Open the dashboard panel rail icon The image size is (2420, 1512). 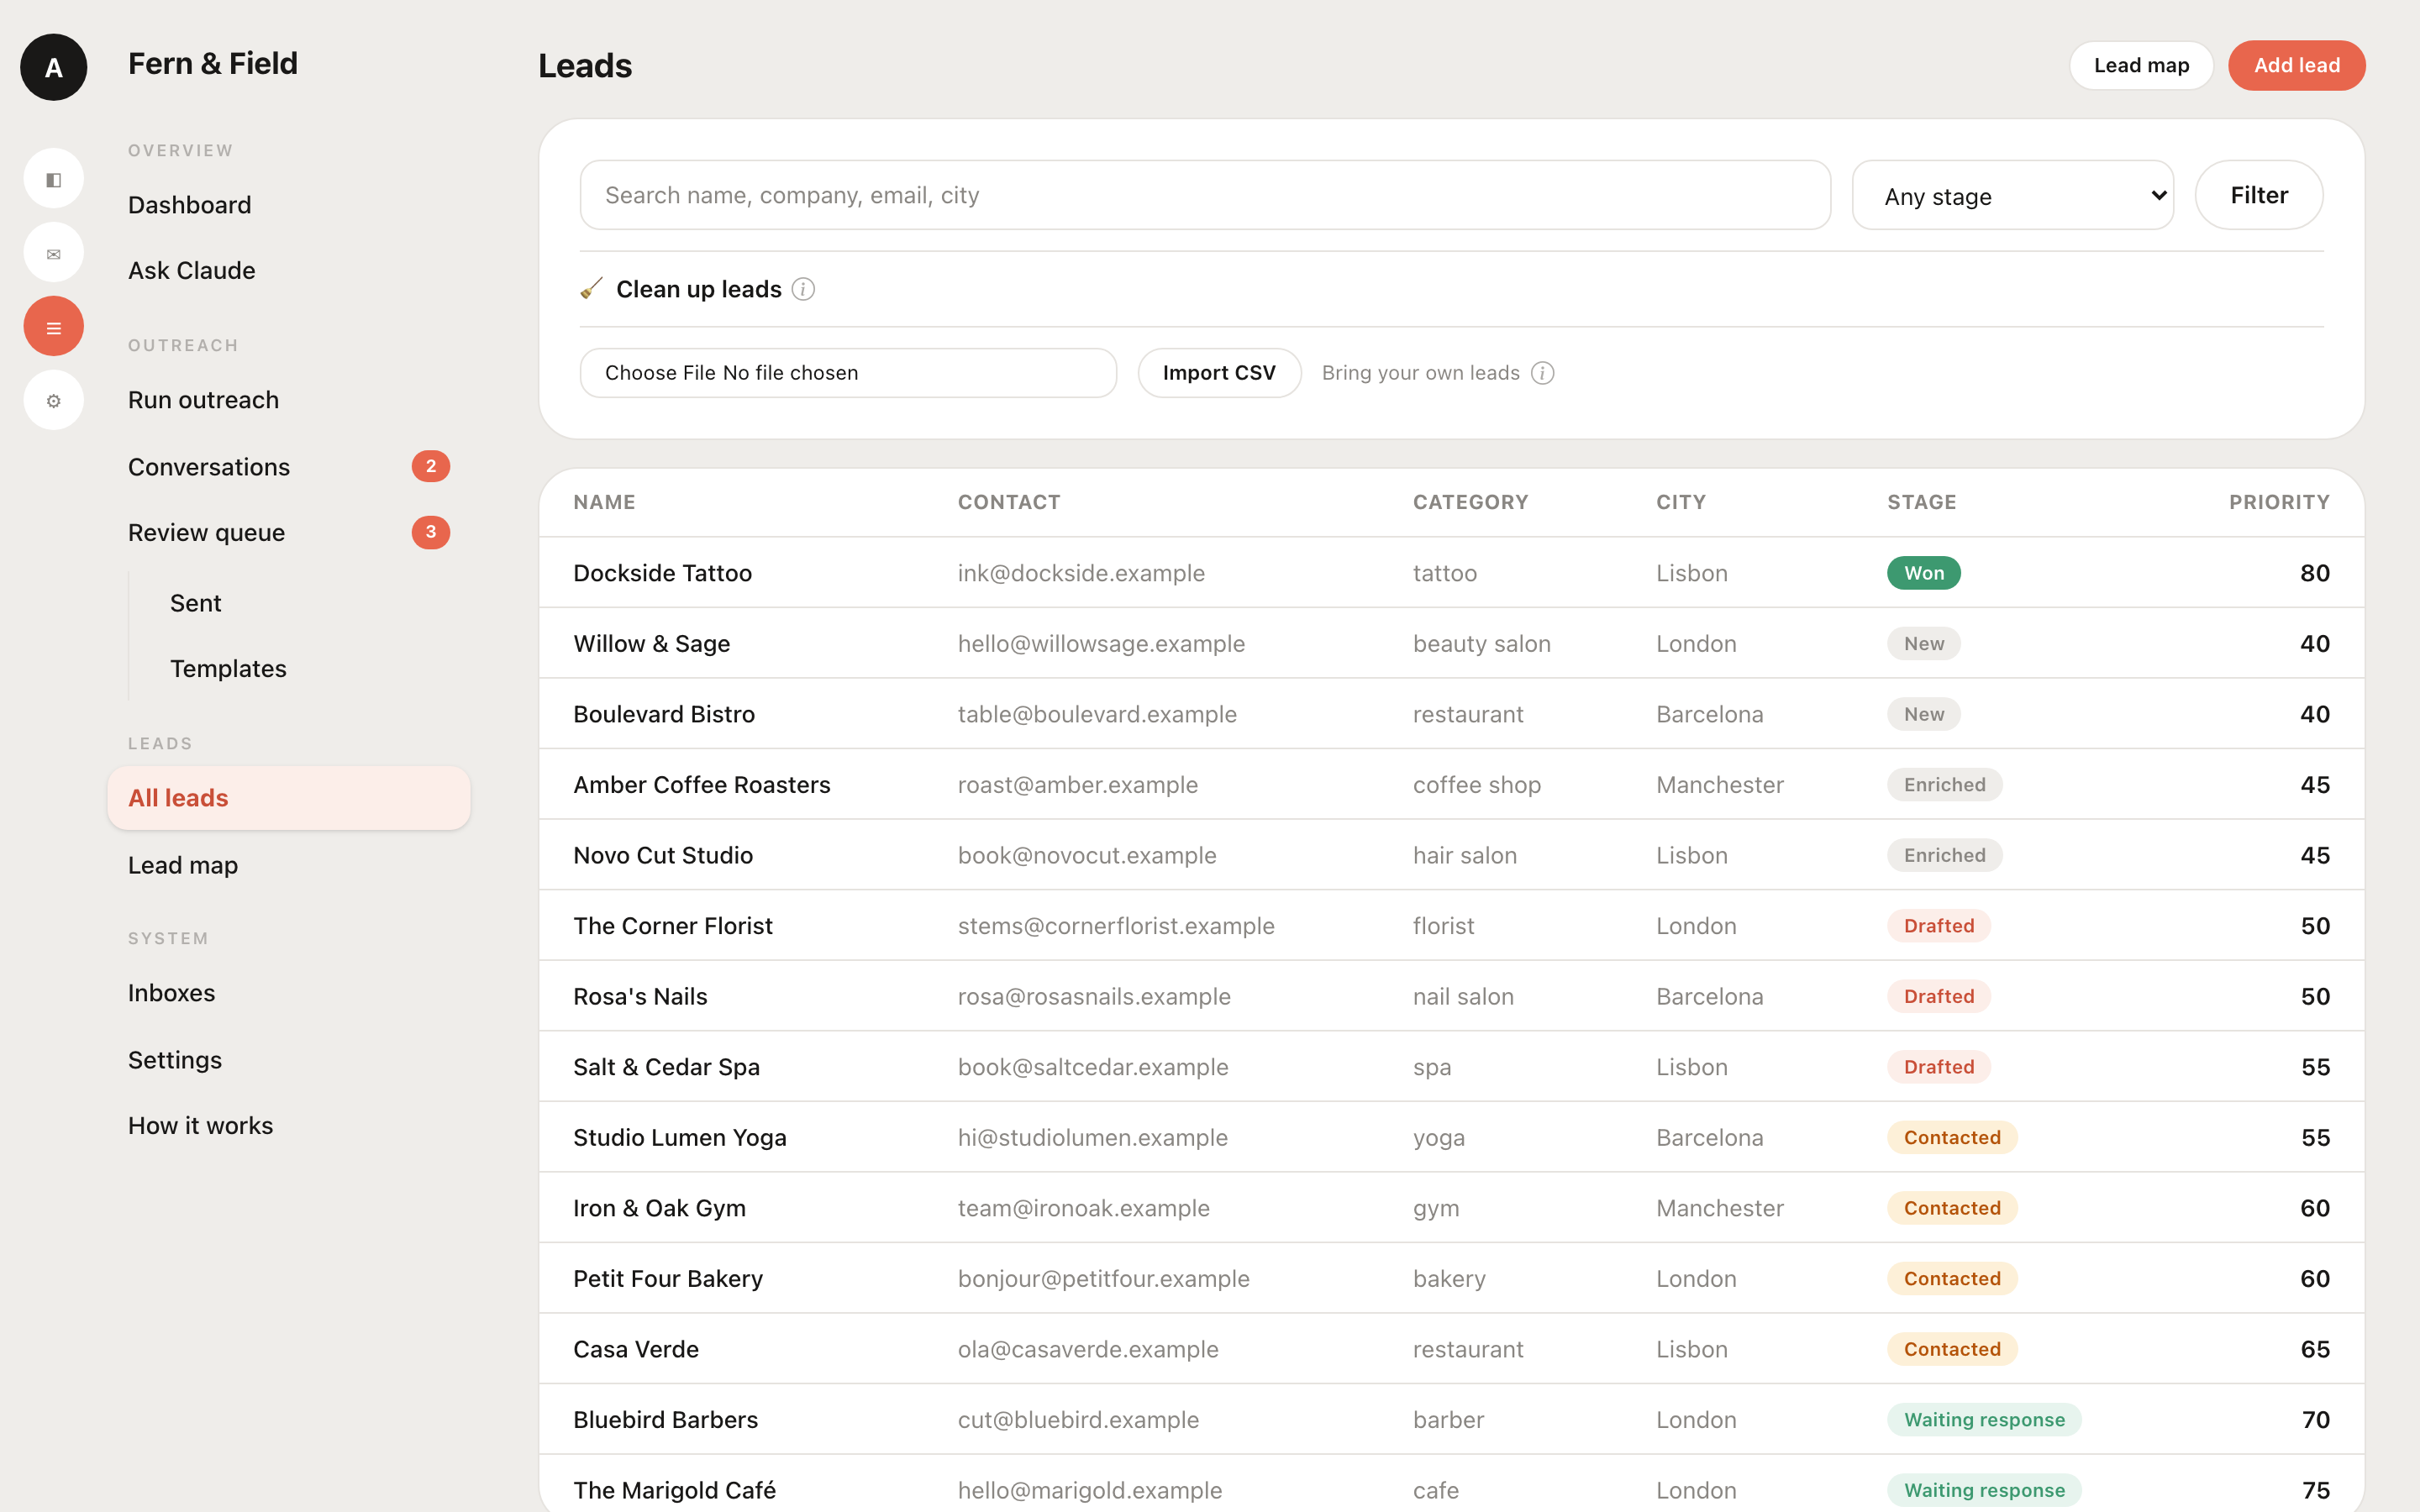point(54,179)
